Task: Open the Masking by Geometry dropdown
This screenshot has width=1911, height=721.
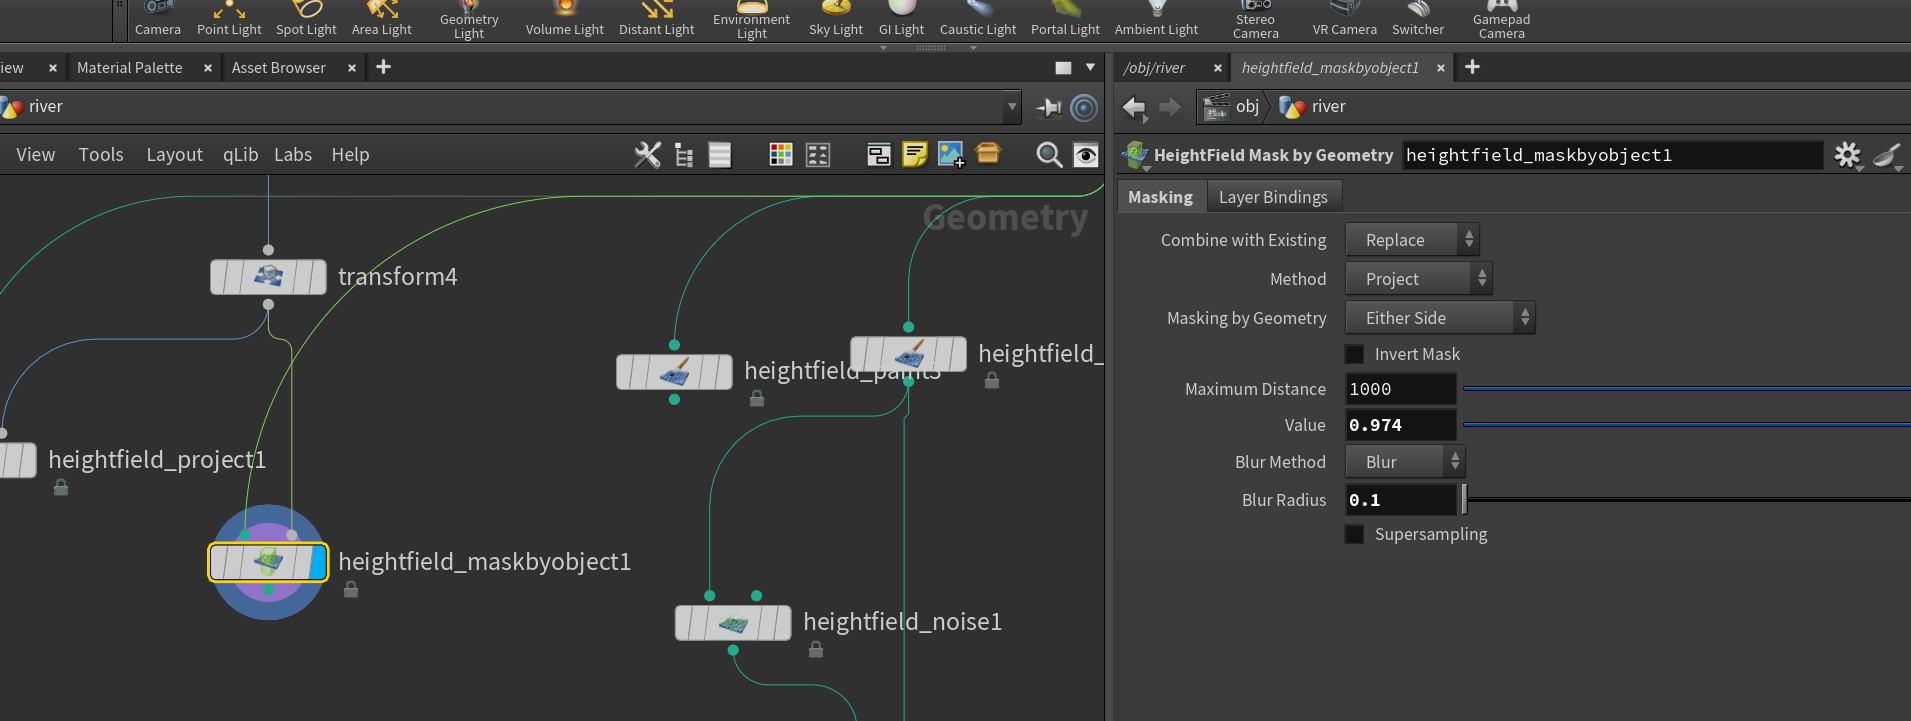Action: 1440,318
